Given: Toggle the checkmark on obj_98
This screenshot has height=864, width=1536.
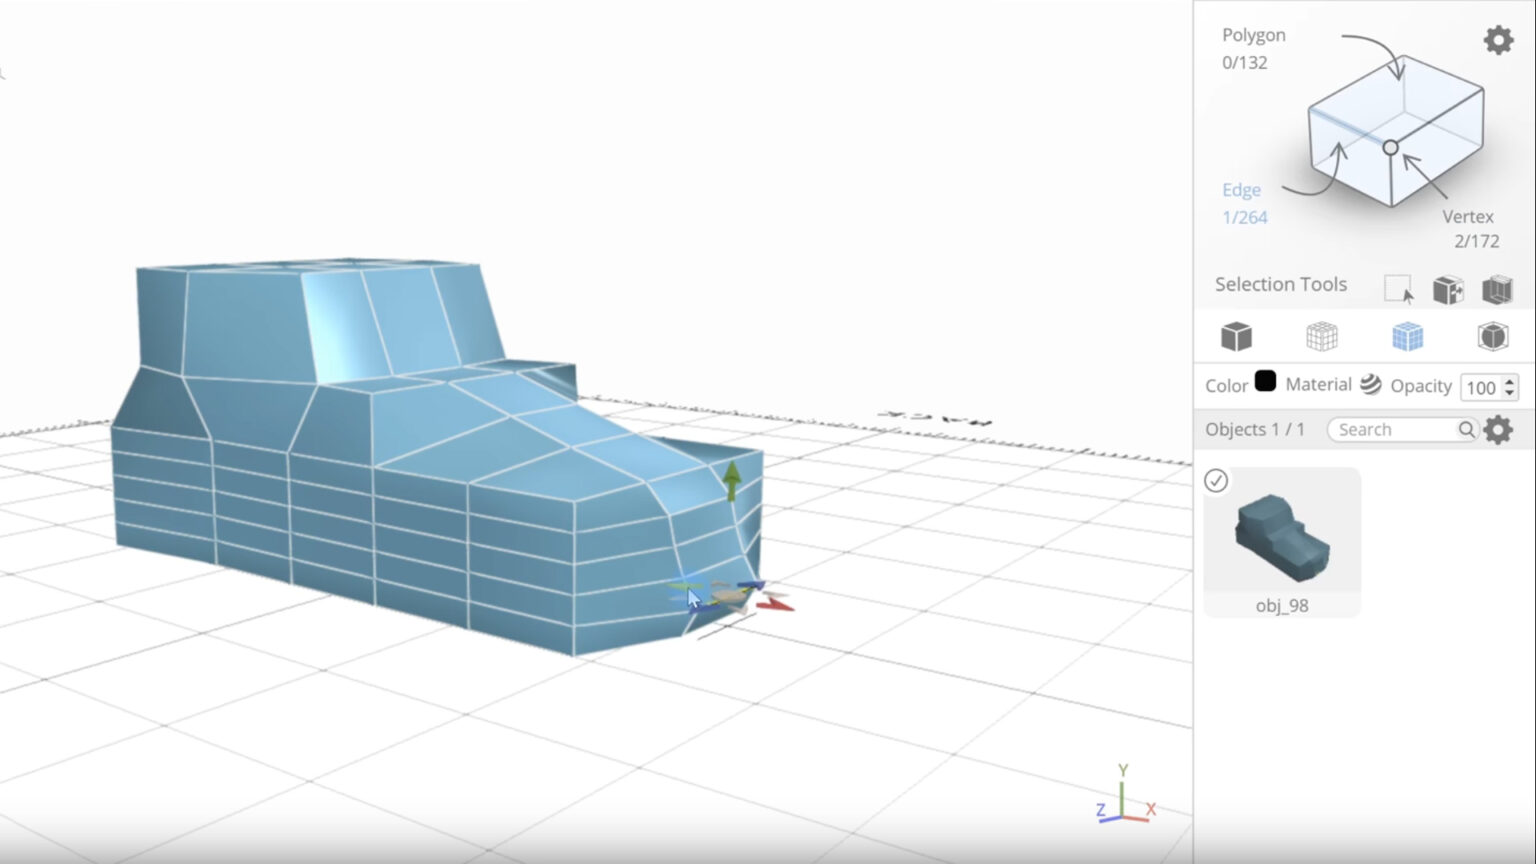Looking at the screenshot, I should click(x=1215, y=481).
